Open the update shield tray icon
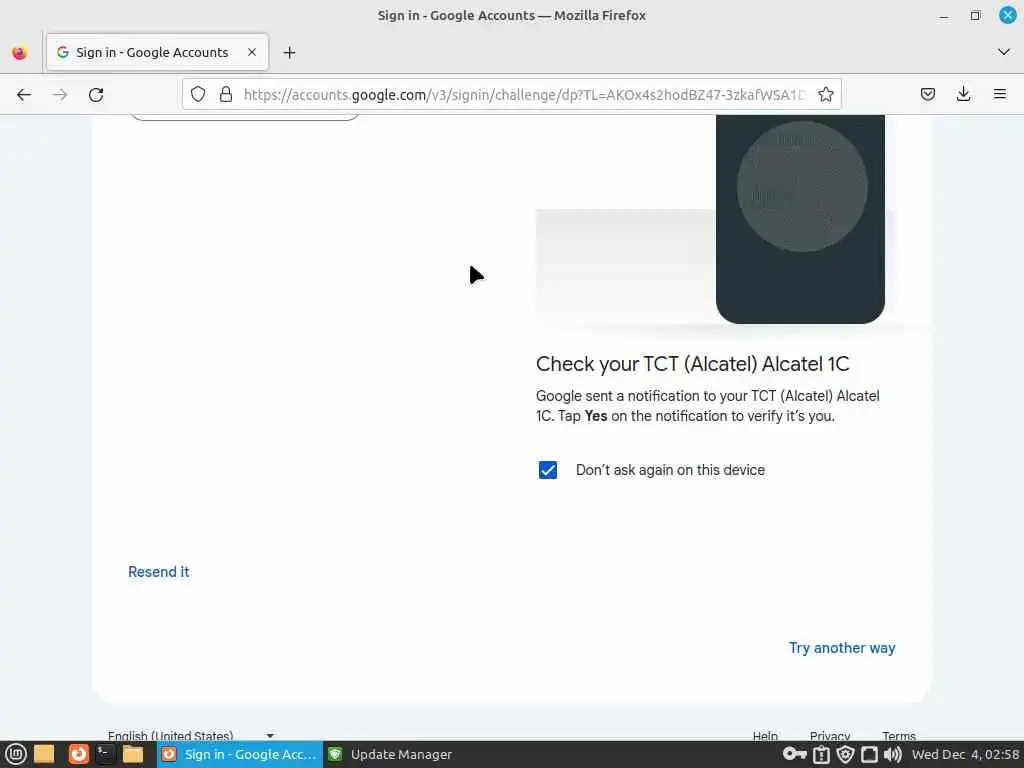 [845, 754]
